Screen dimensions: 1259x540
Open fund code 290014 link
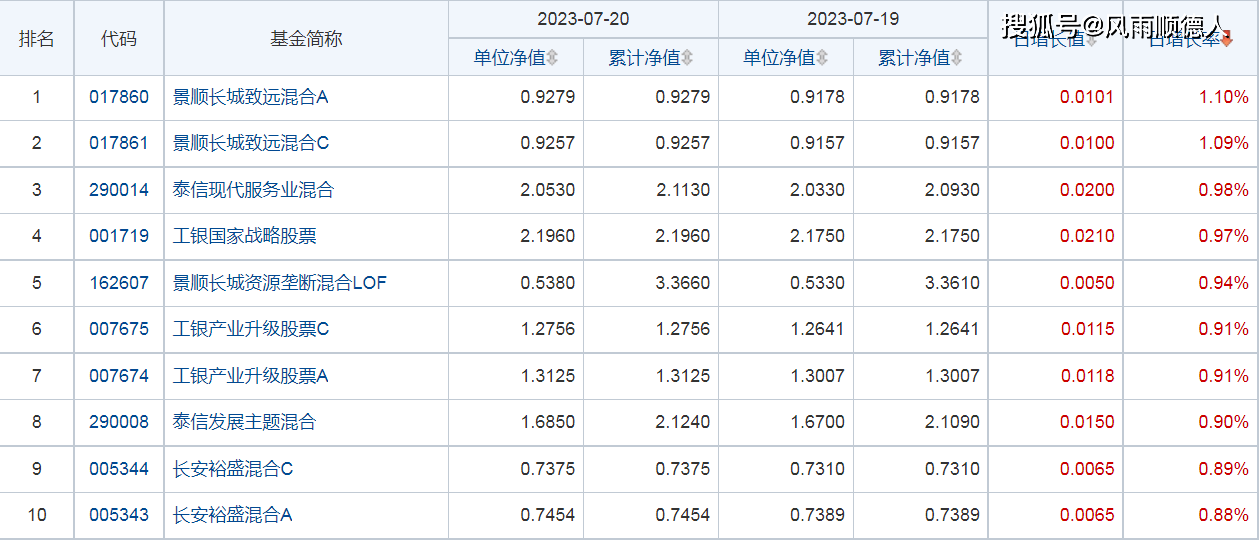point(119,190)
